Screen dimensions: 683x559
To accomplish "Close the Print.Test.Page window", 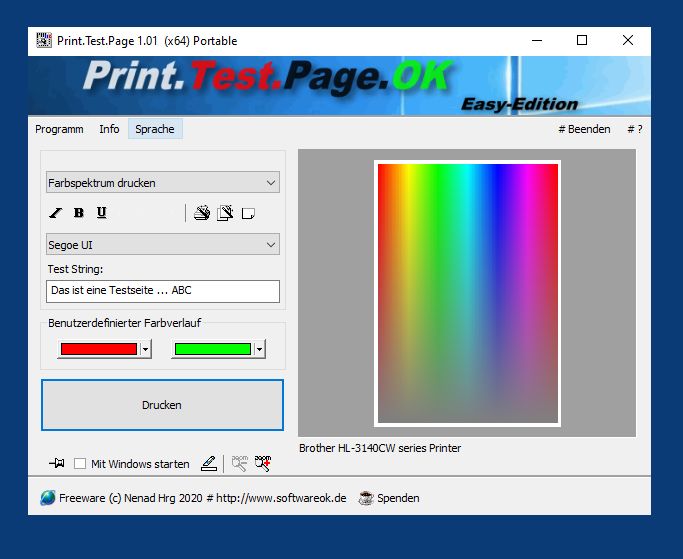I will pyautogui.click(x=628, y=41).
